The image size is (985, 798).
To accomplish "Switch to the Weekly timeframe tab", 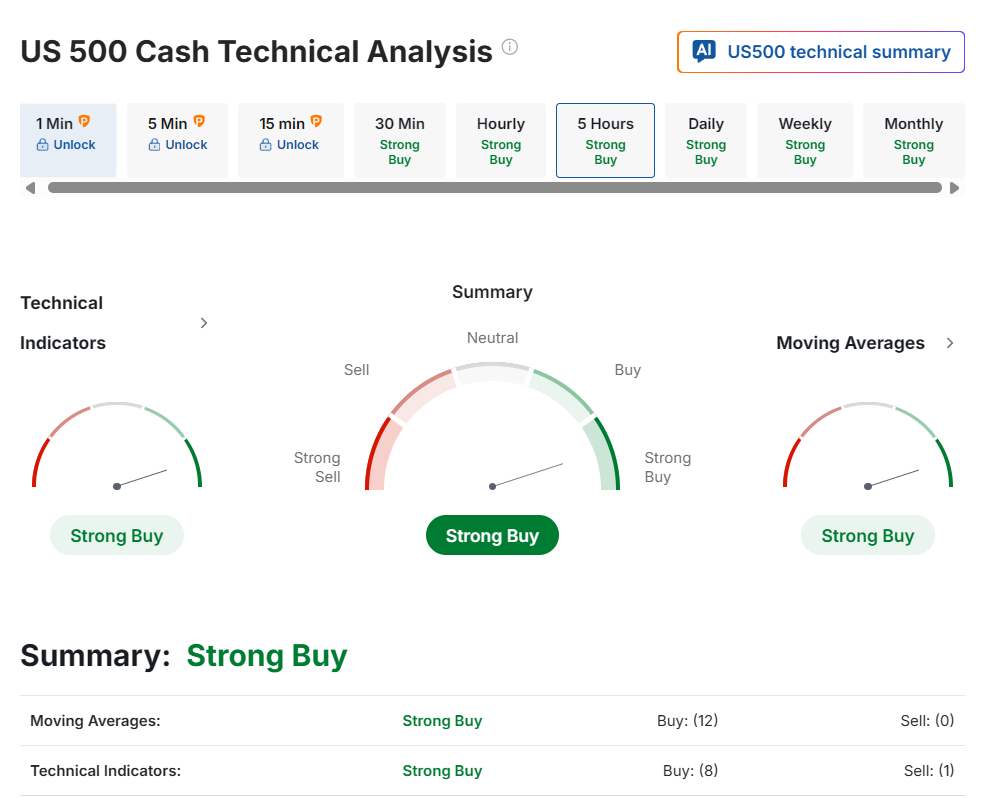I will coord(805,141).
